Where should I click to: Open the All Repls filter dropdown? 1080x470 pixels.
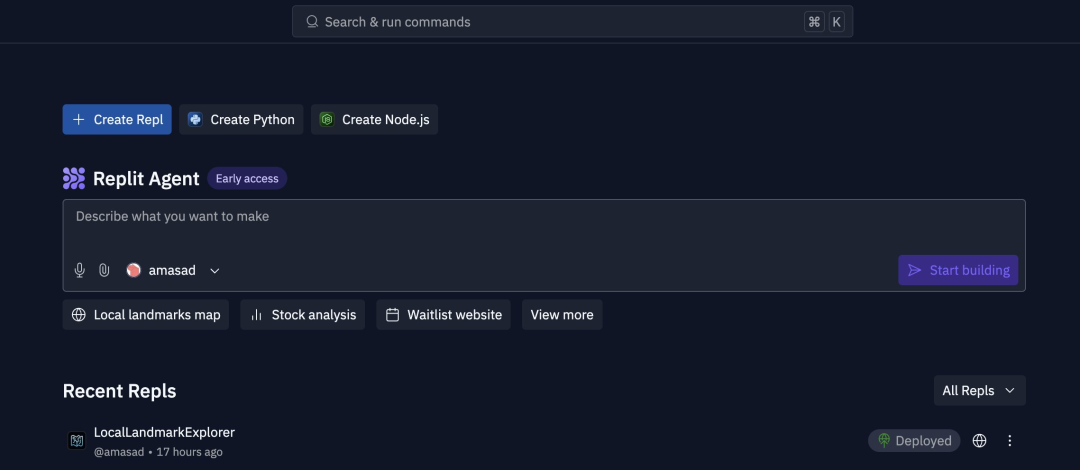[979, 390]
